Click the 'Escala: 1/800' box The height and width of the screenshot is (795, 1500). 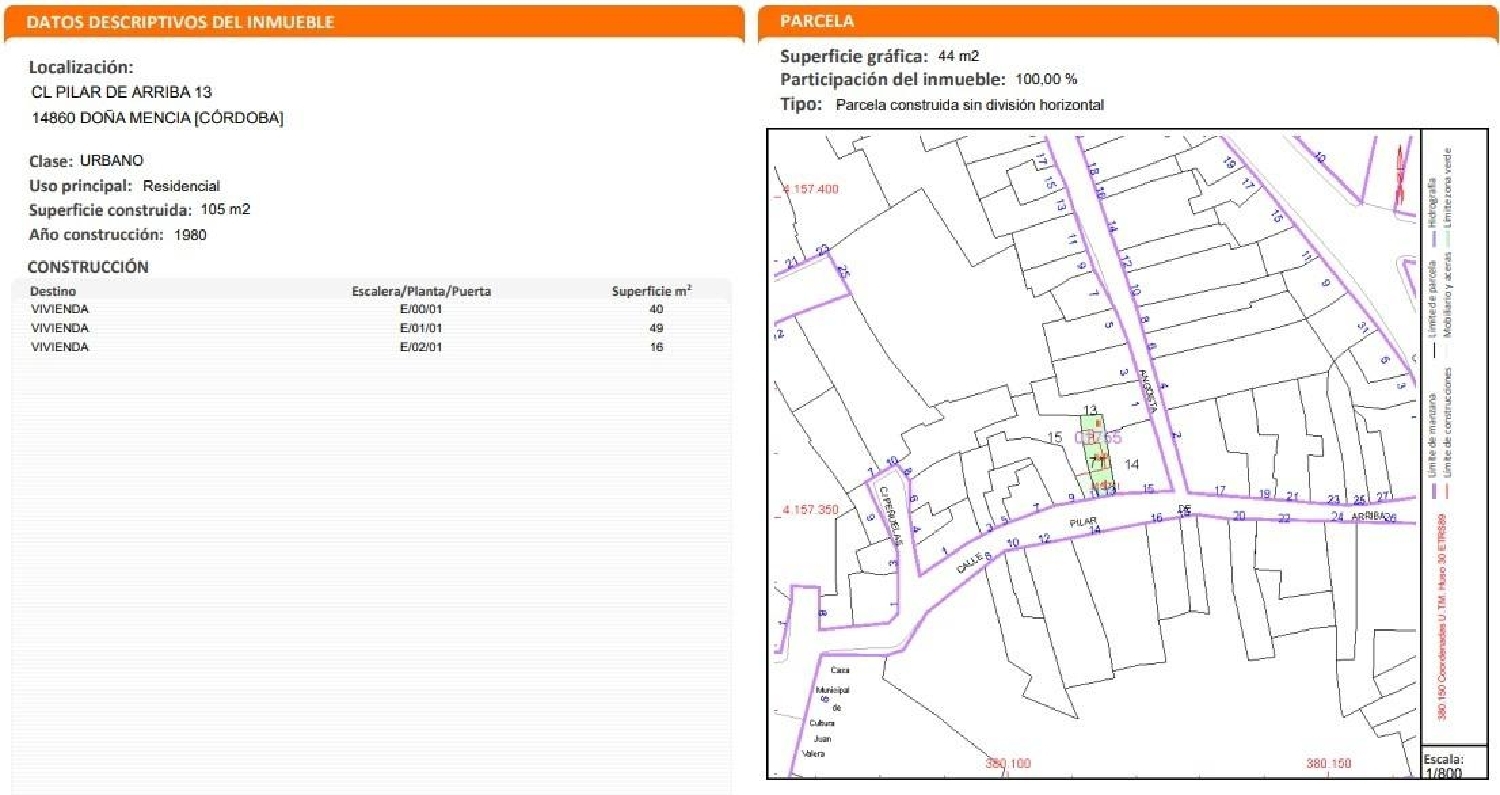[x=1442, y=765]
